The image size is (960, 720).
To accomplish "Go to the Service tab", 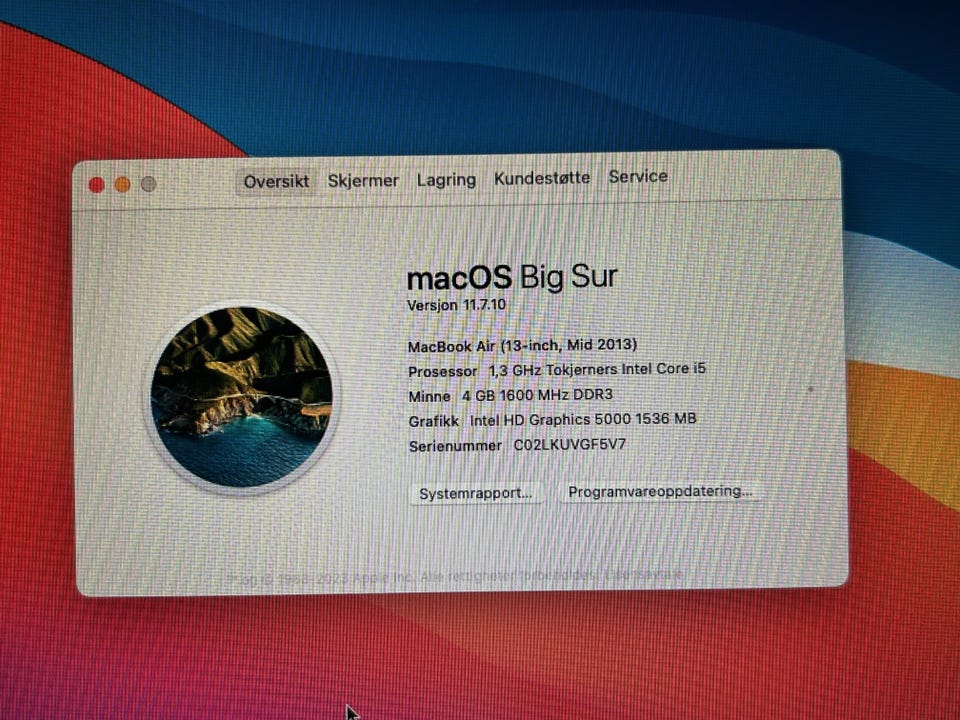I will 638,176.
